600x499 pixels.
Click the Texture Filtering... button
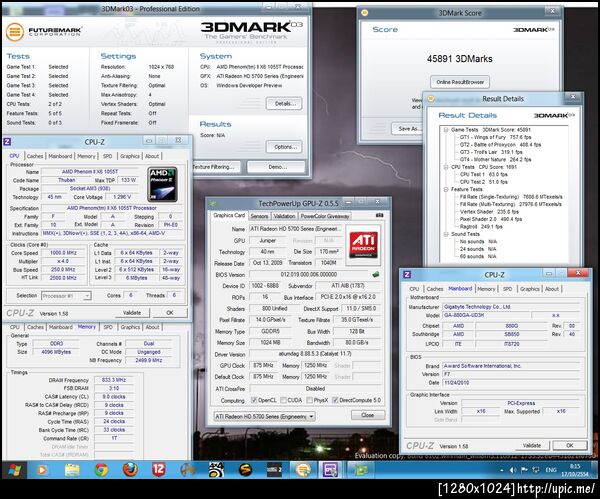(x=217, y=167)
